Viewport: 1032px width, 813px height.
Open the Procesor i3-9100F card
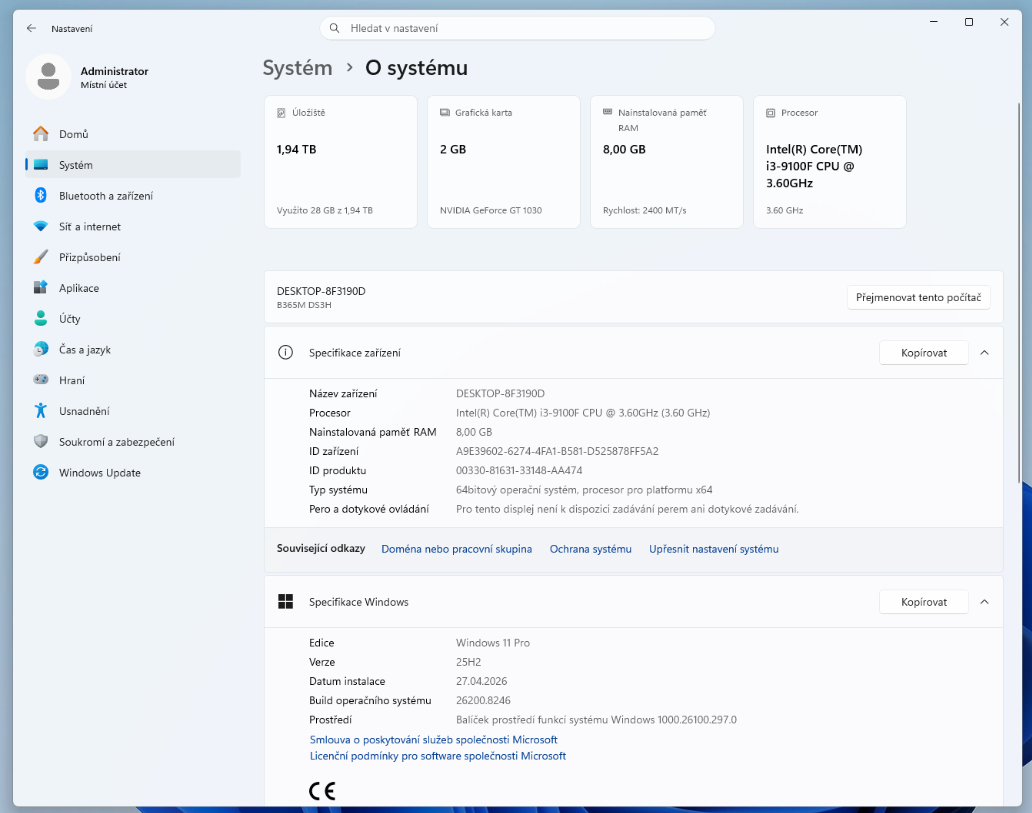pos(829,162)
